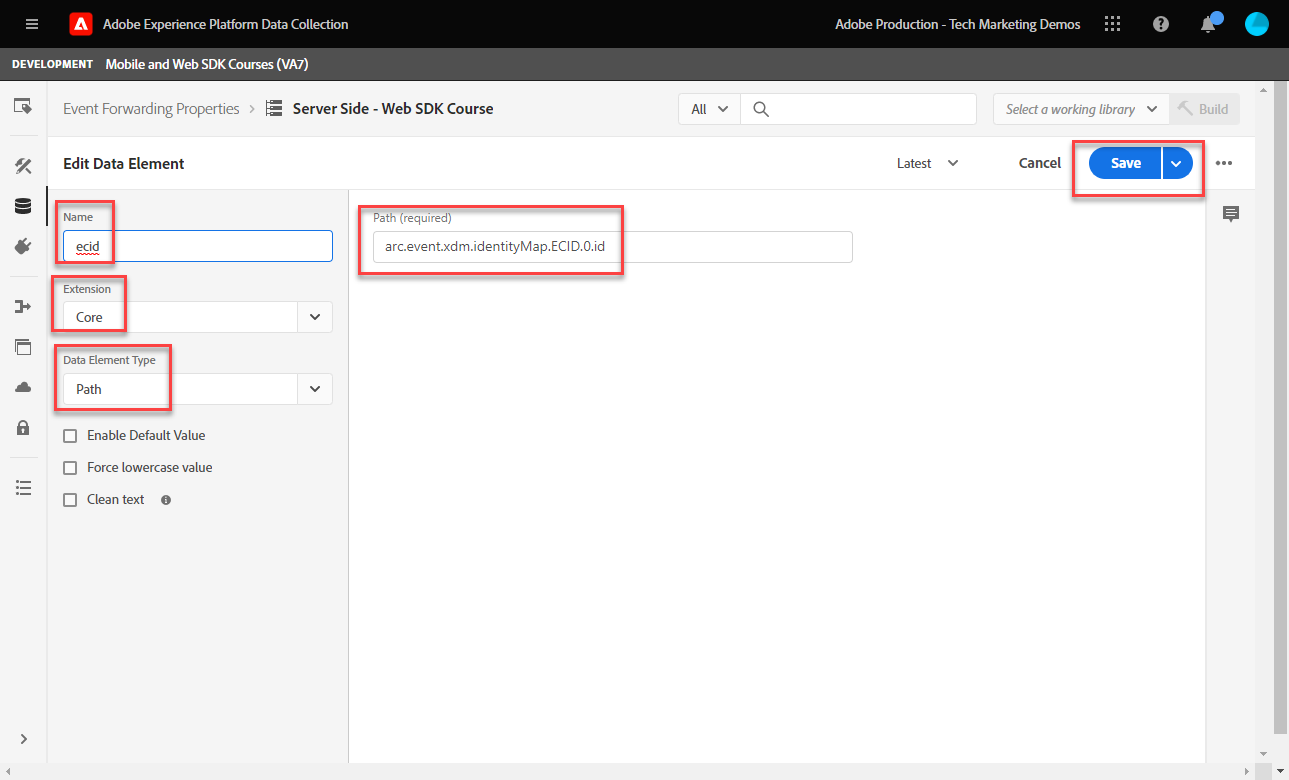This screenshot has width=1289, height=780.
Task: Open Publishing Flow from the sidebar
Action: [23, 306]
